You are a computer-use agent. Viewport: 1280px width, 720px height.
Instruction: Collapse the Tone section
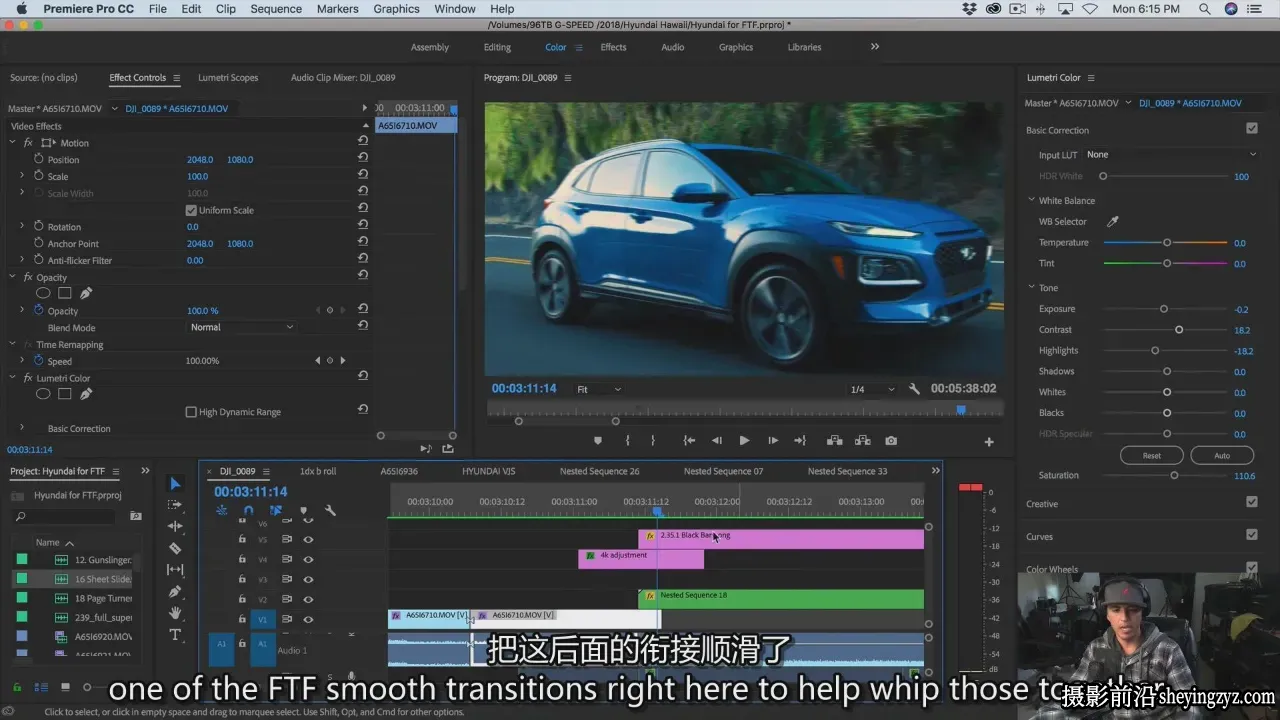[x=1031, y=288]
